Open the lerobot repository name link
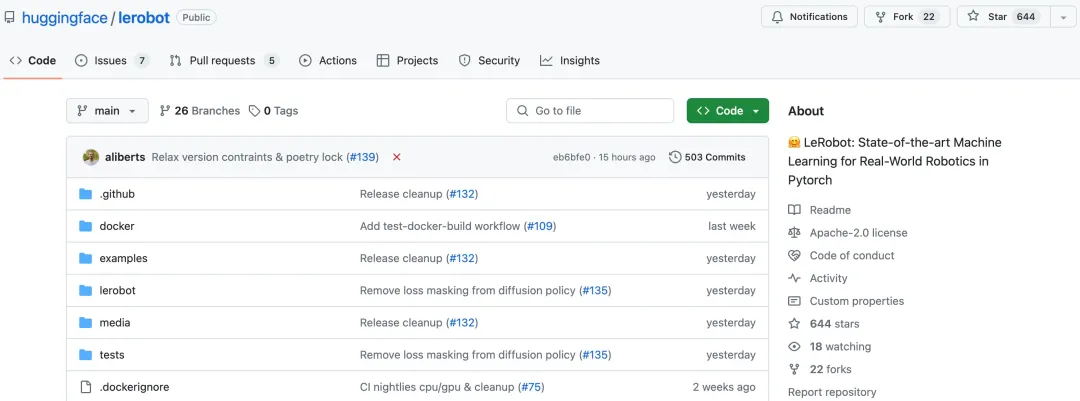This screenshot has width=1080, height=401. tap(144, 18)
